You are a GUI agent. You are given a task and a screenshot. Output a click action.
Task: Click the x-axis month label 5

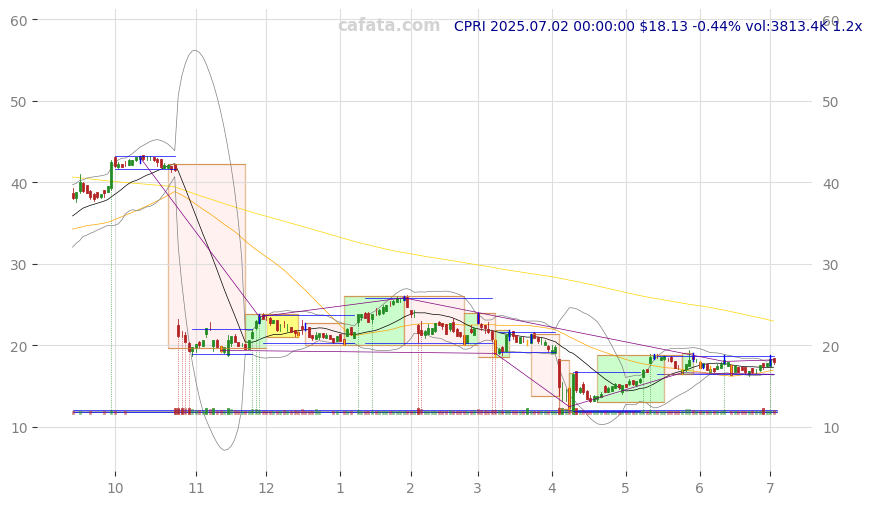[x=626, y=488]
